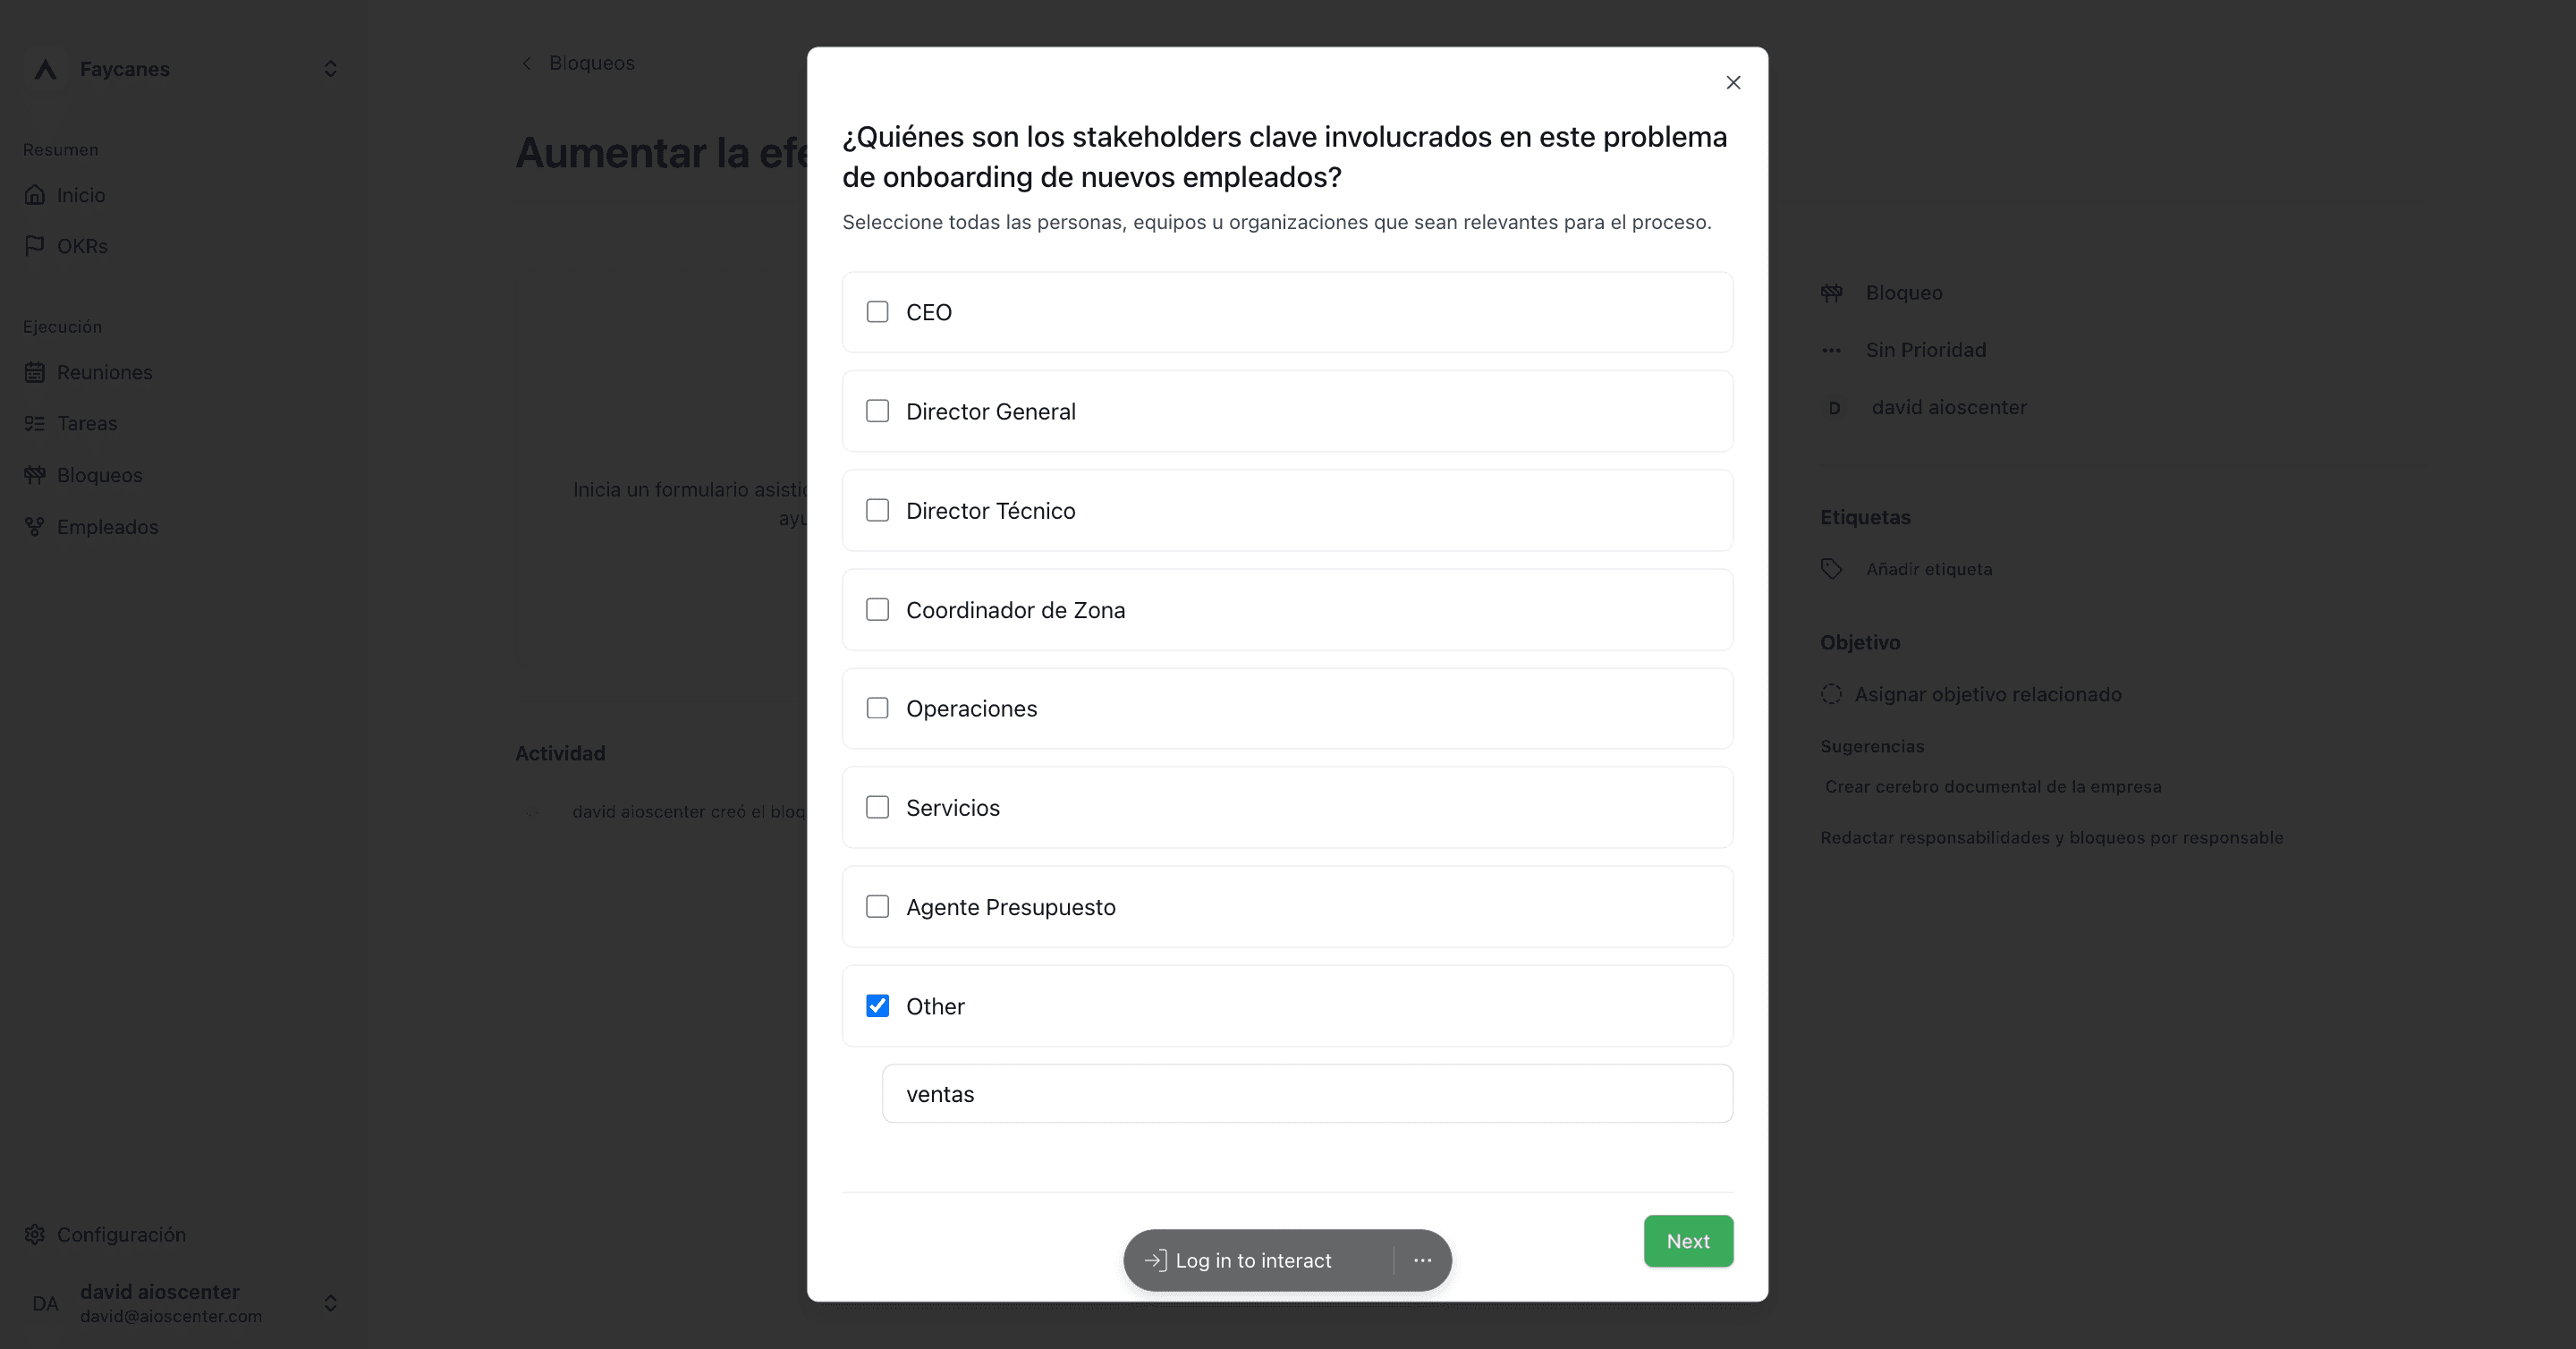The height and width of the screenshot is (1349, 2576).
Task: Click the Configuración gear icon
Action: click(x=35, y=1234)
